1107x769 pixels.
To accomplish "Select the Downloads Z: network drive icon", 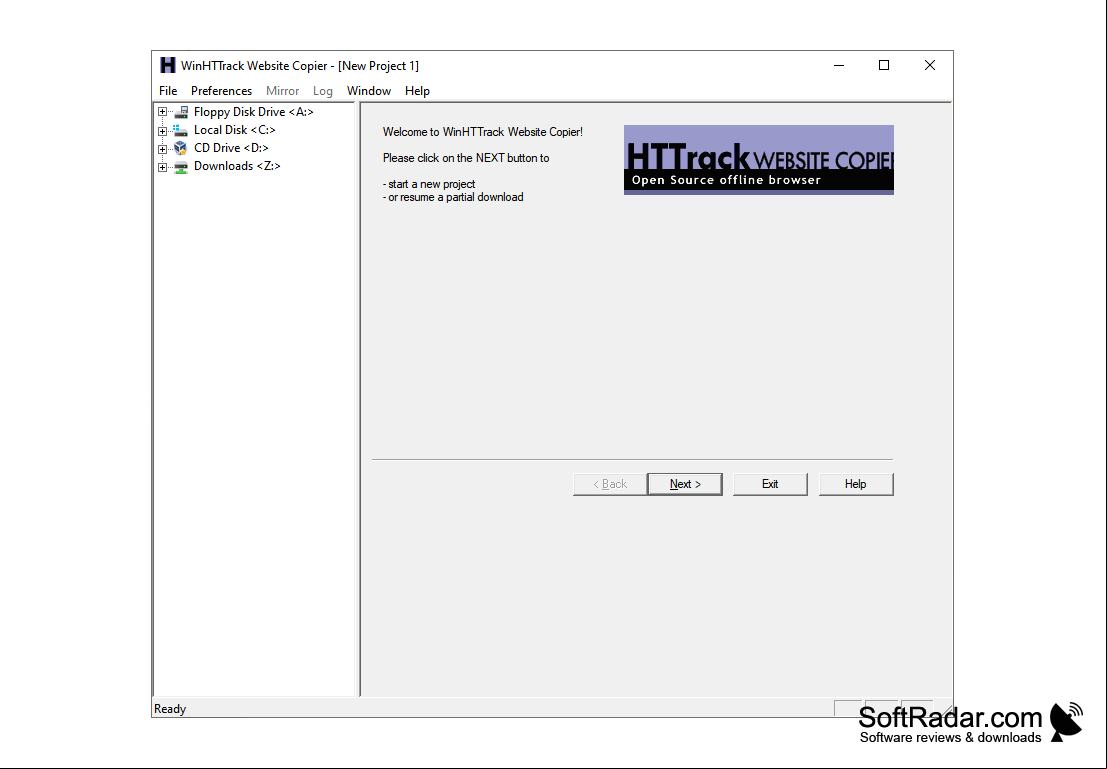I will pyautogui.click(x=181, y=166).
